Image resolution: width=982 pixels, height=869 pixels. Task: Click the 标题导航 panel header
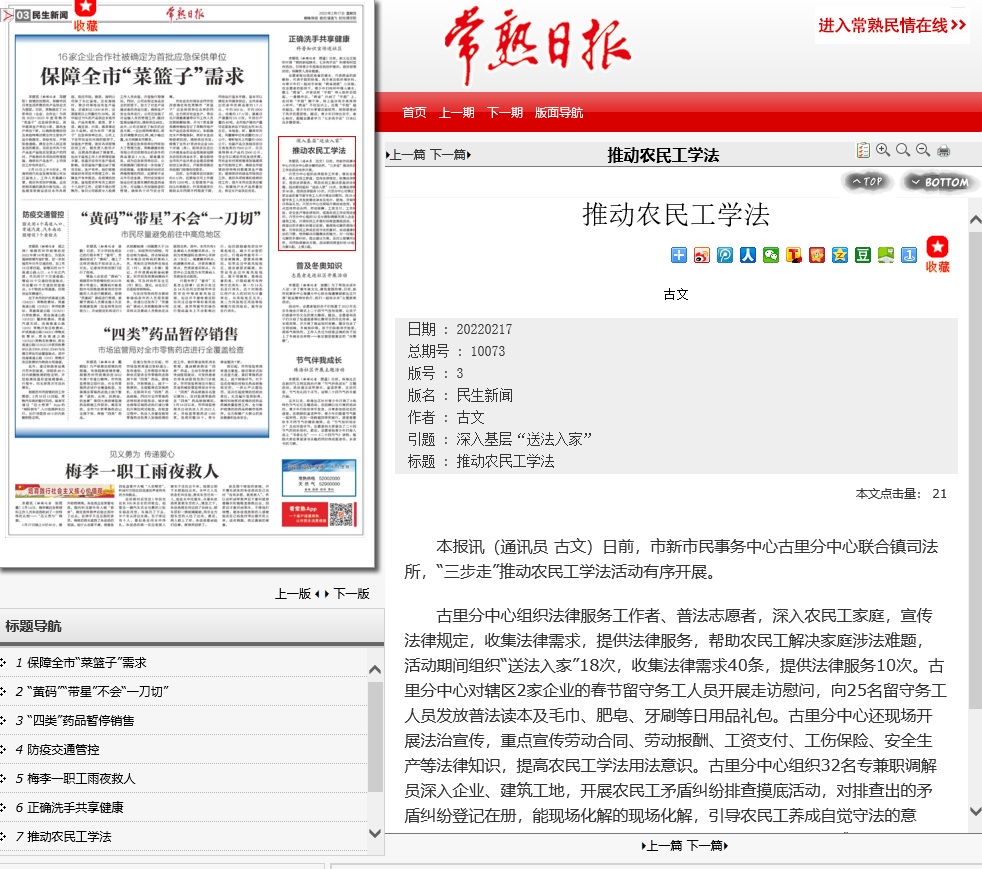coord(191,626)
